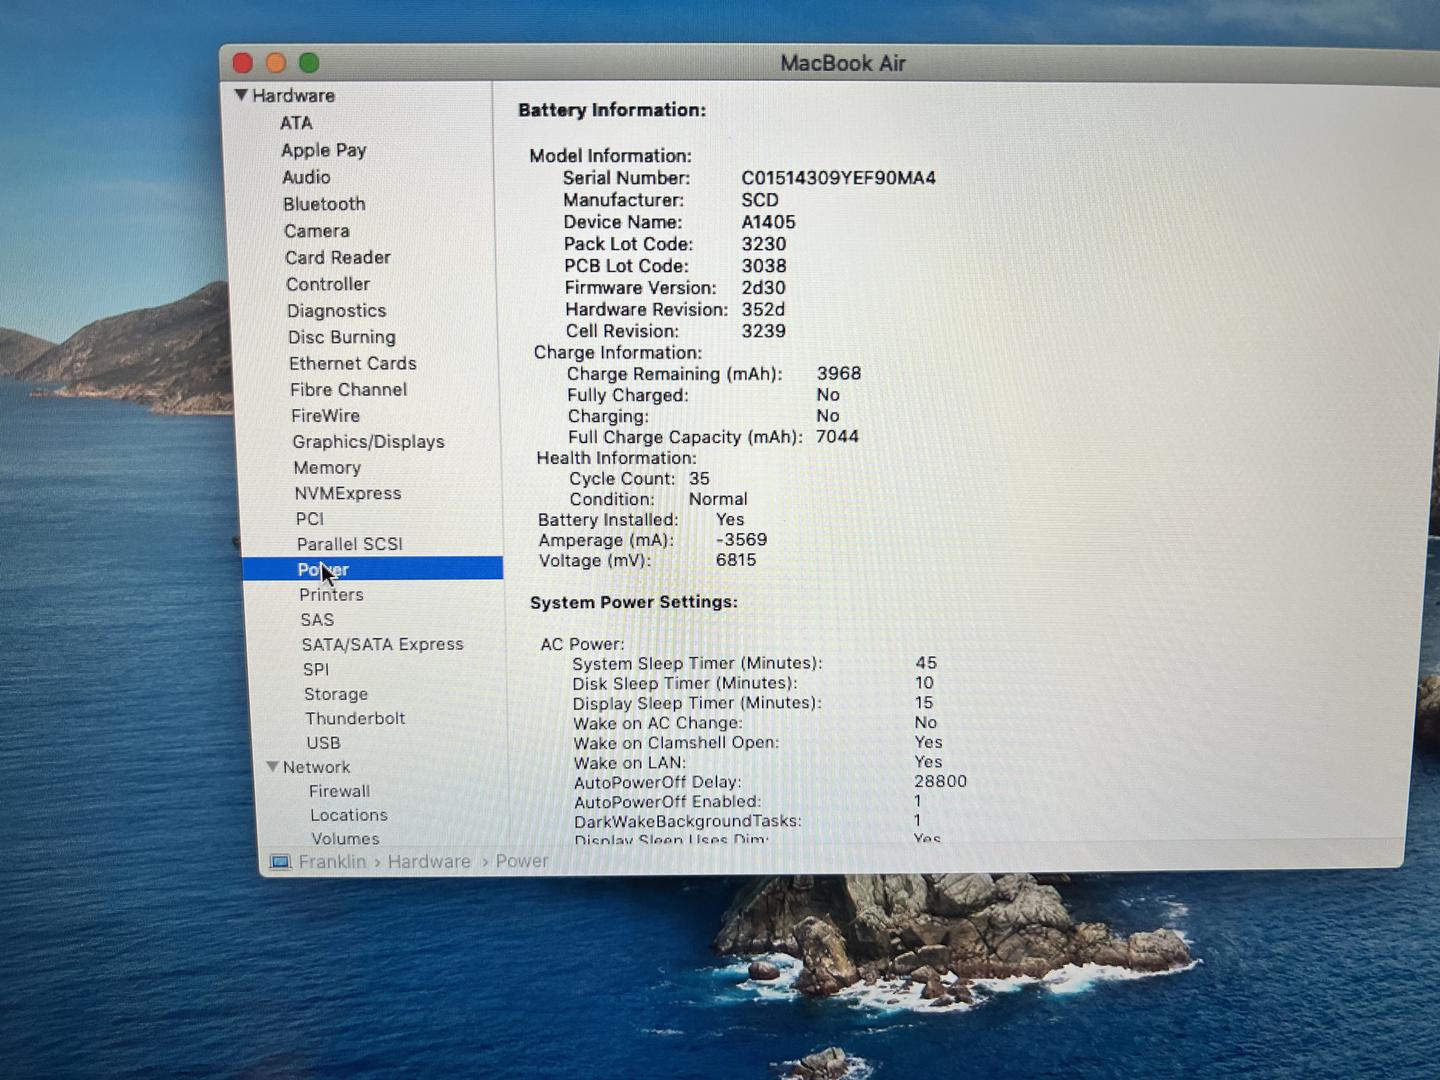Select Ethernet Cards in the sidebar

[353, 363]
